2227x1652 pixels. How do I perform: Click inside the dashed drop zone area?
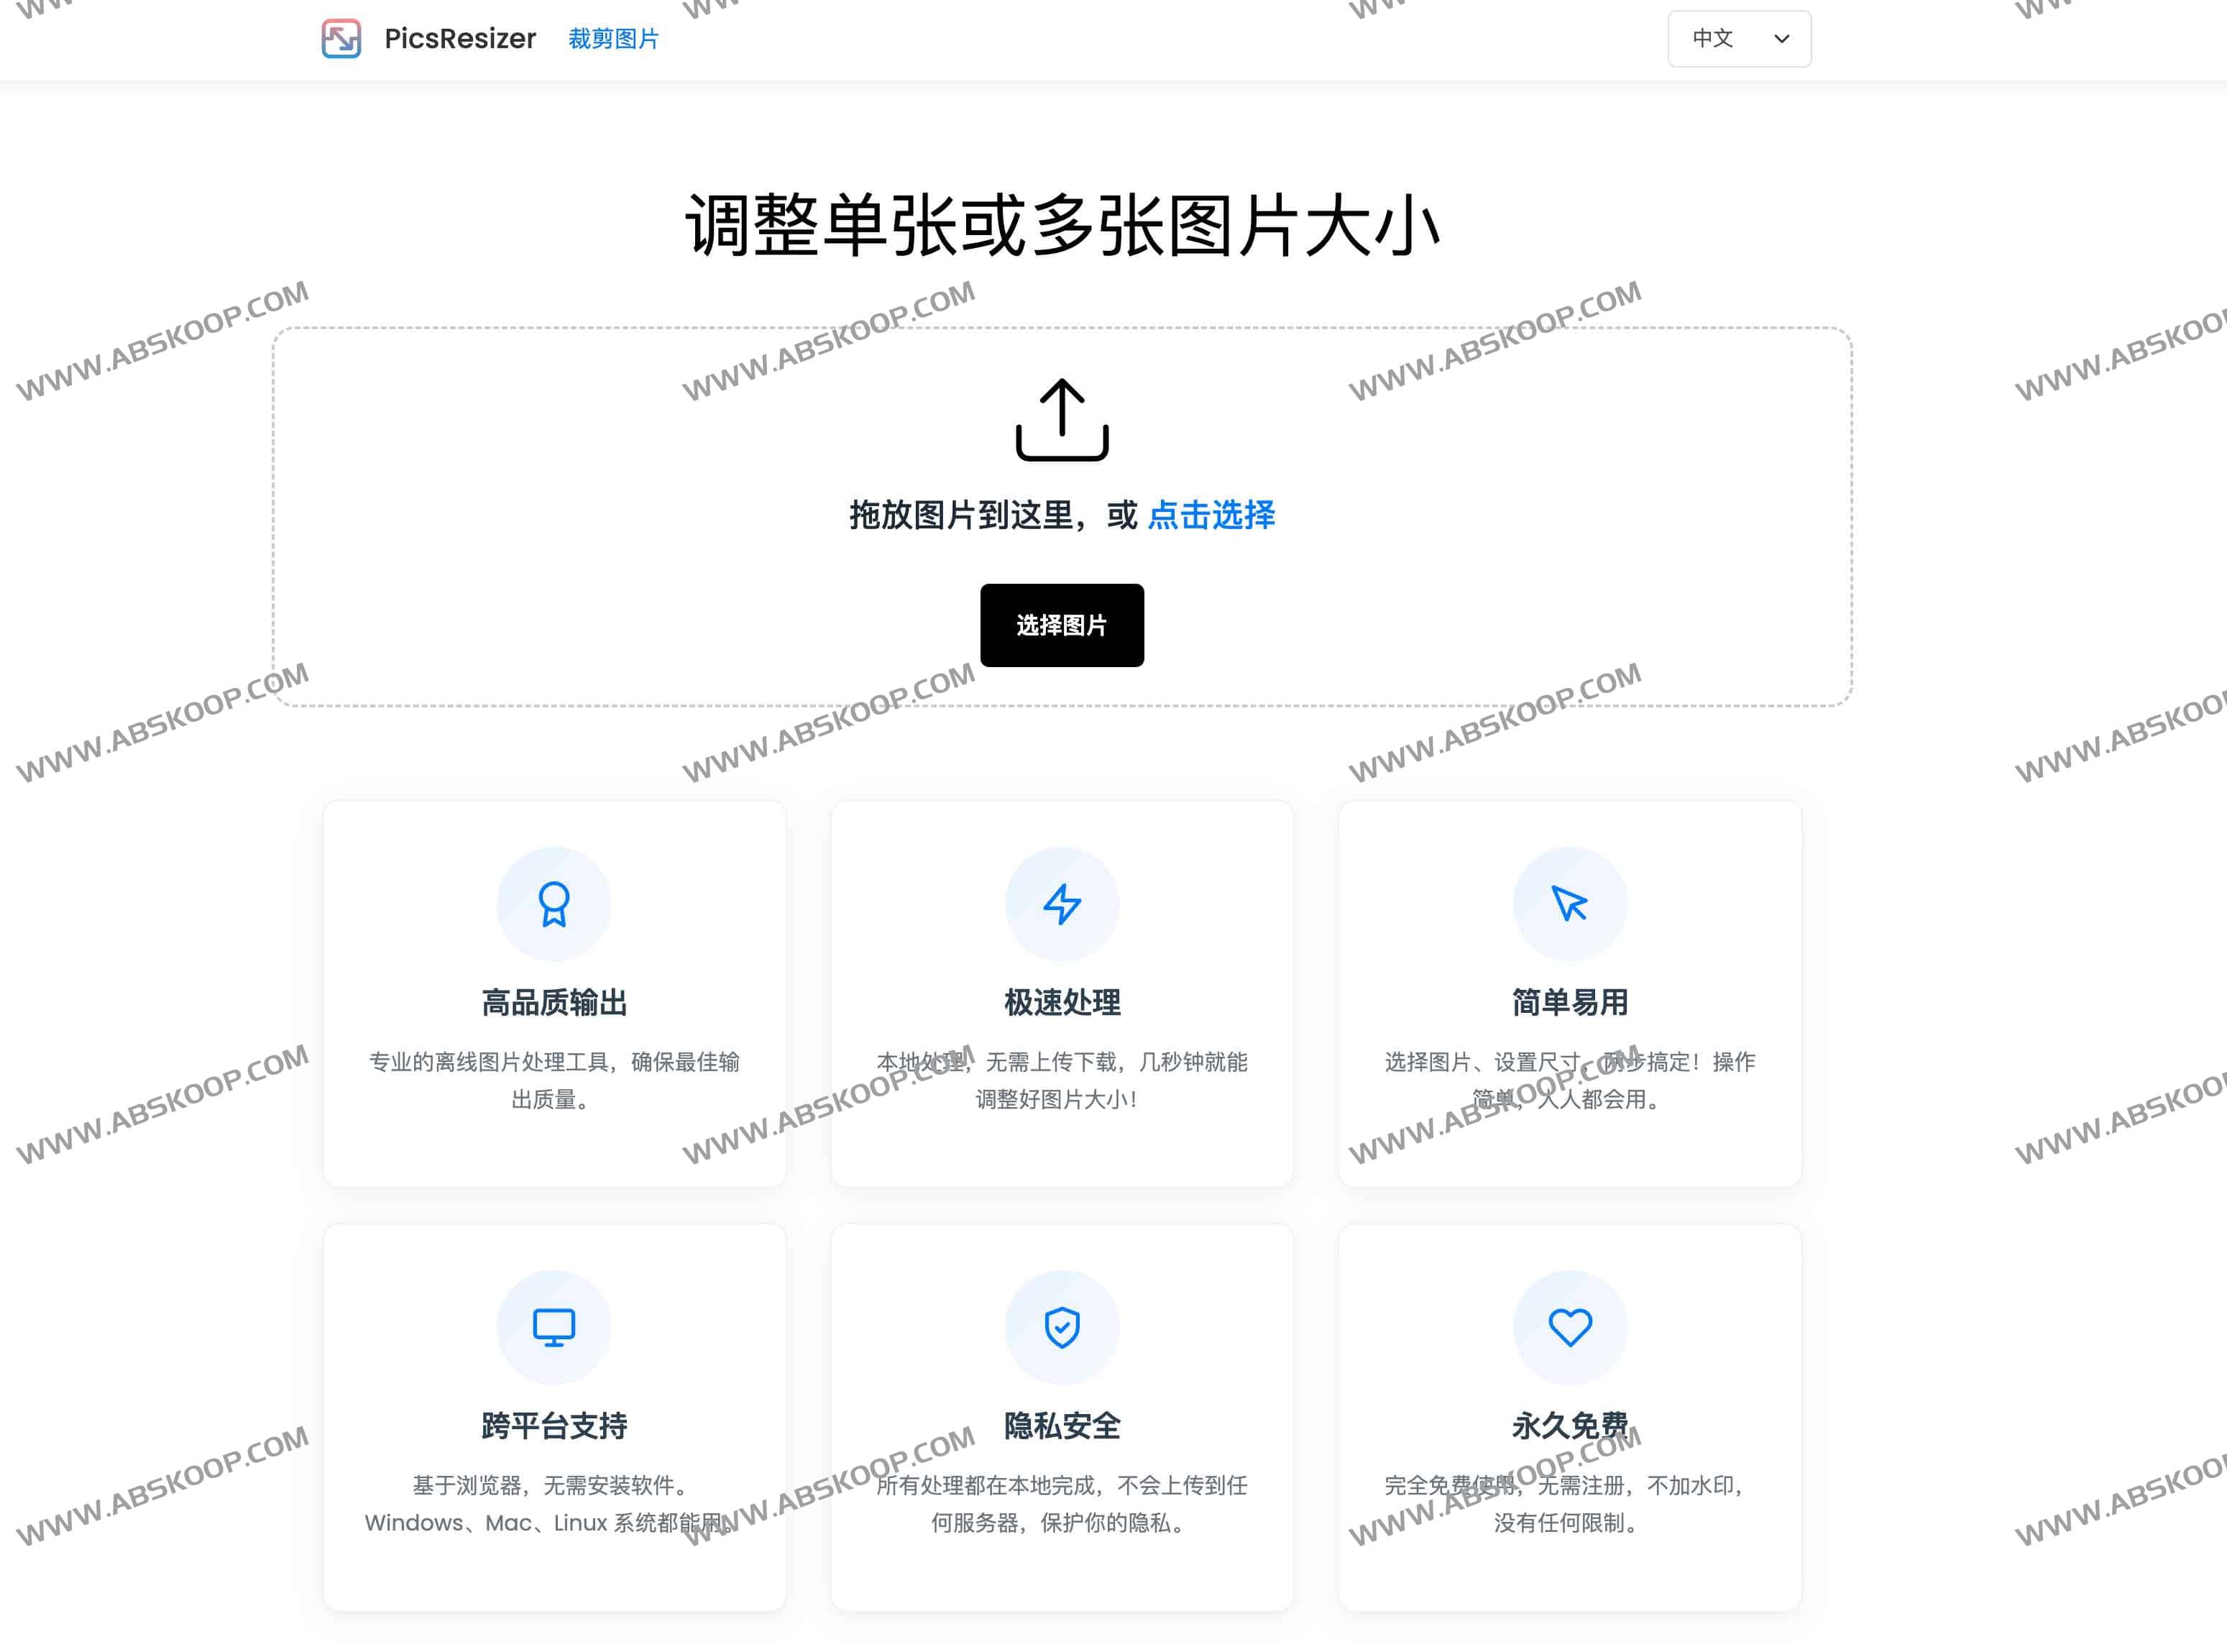tap(600, 520)
